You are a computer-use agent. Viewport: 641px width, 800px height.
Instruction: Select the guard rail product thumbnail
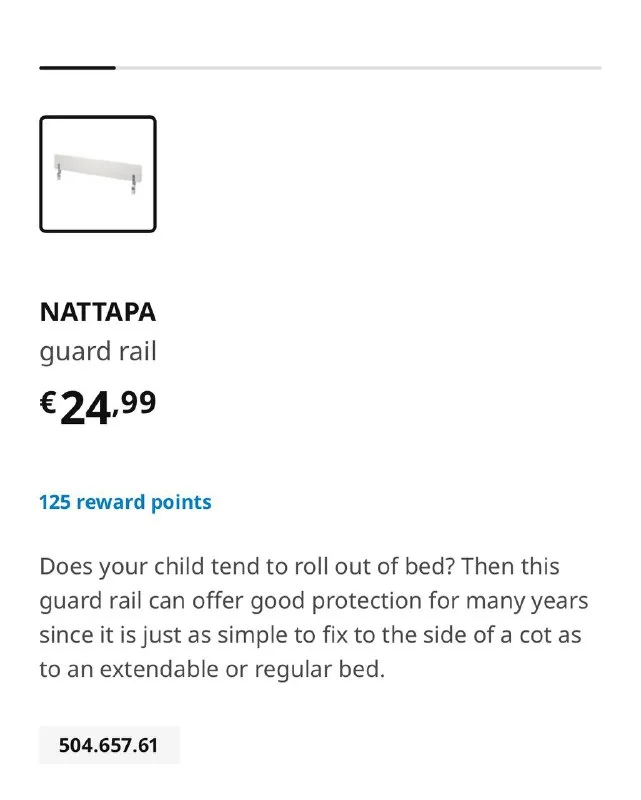98,174
